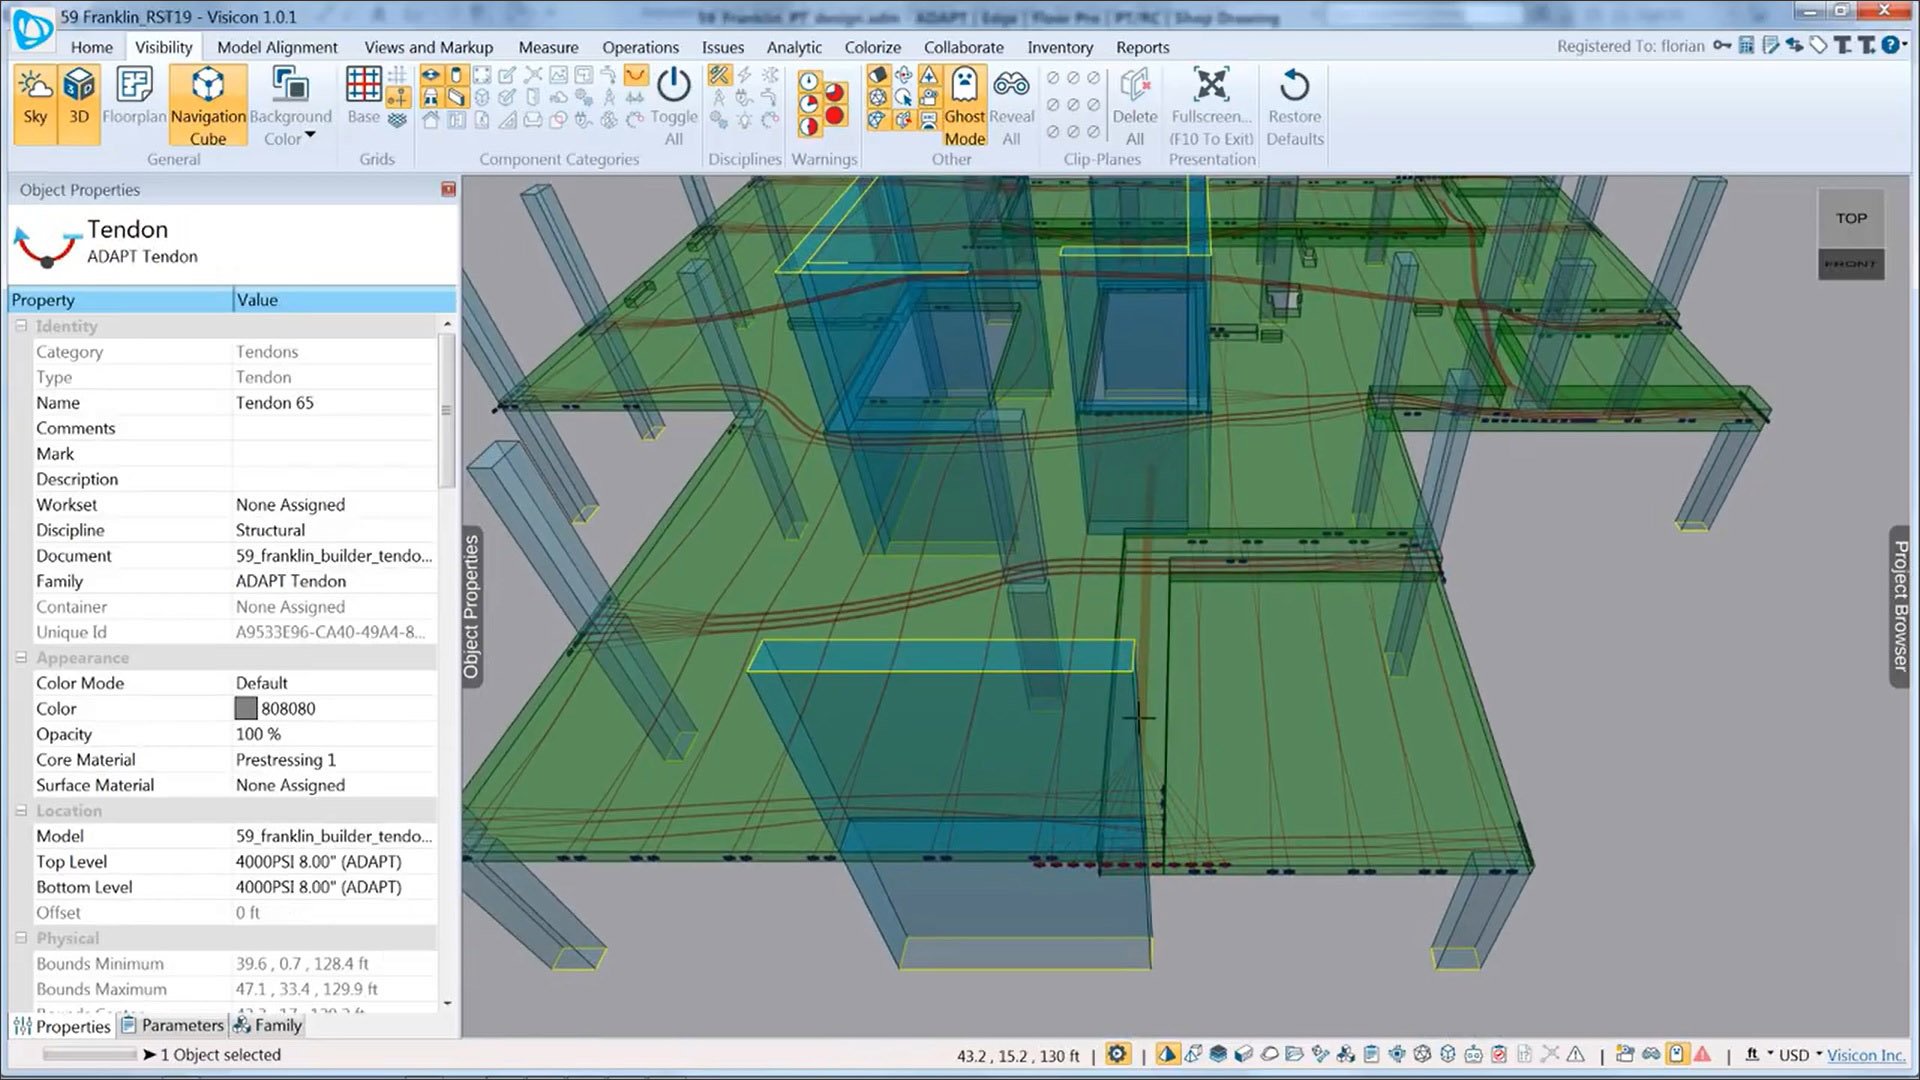Toggle the Navigation Cube
The image size is (1920, 1080).
click(x=208, y=105)
